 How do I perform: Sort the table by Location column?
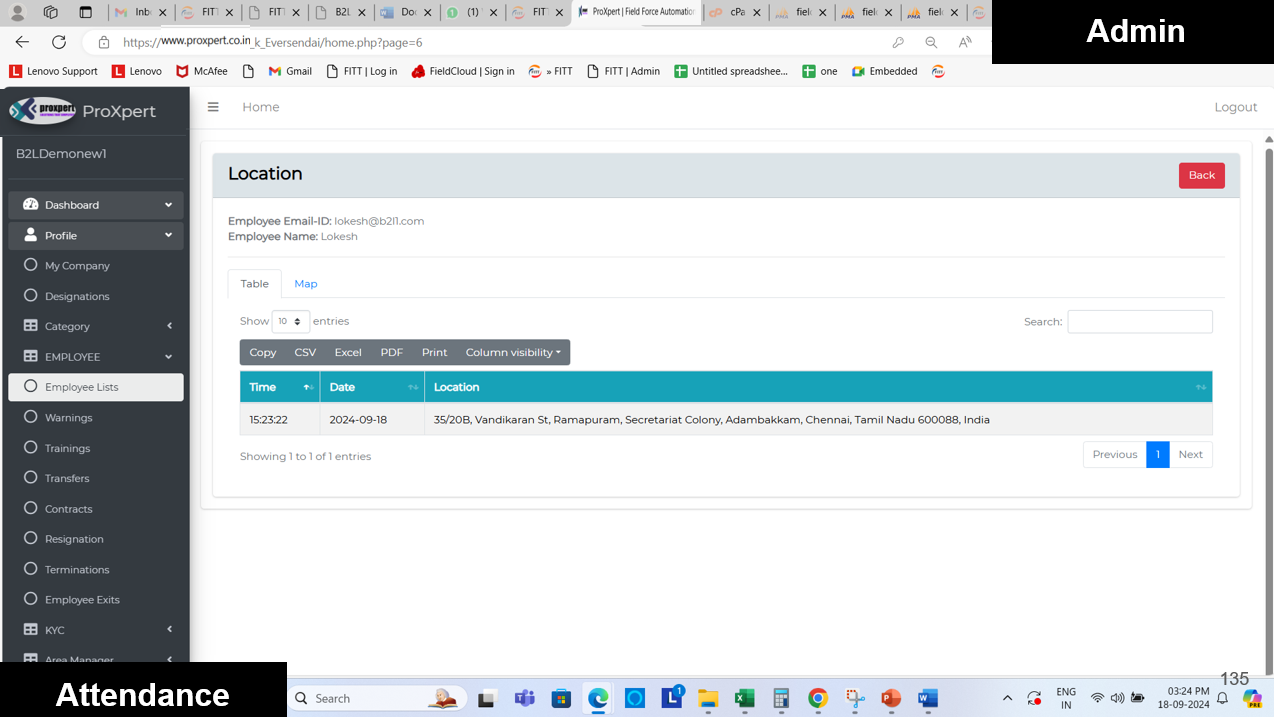point(817,387)
